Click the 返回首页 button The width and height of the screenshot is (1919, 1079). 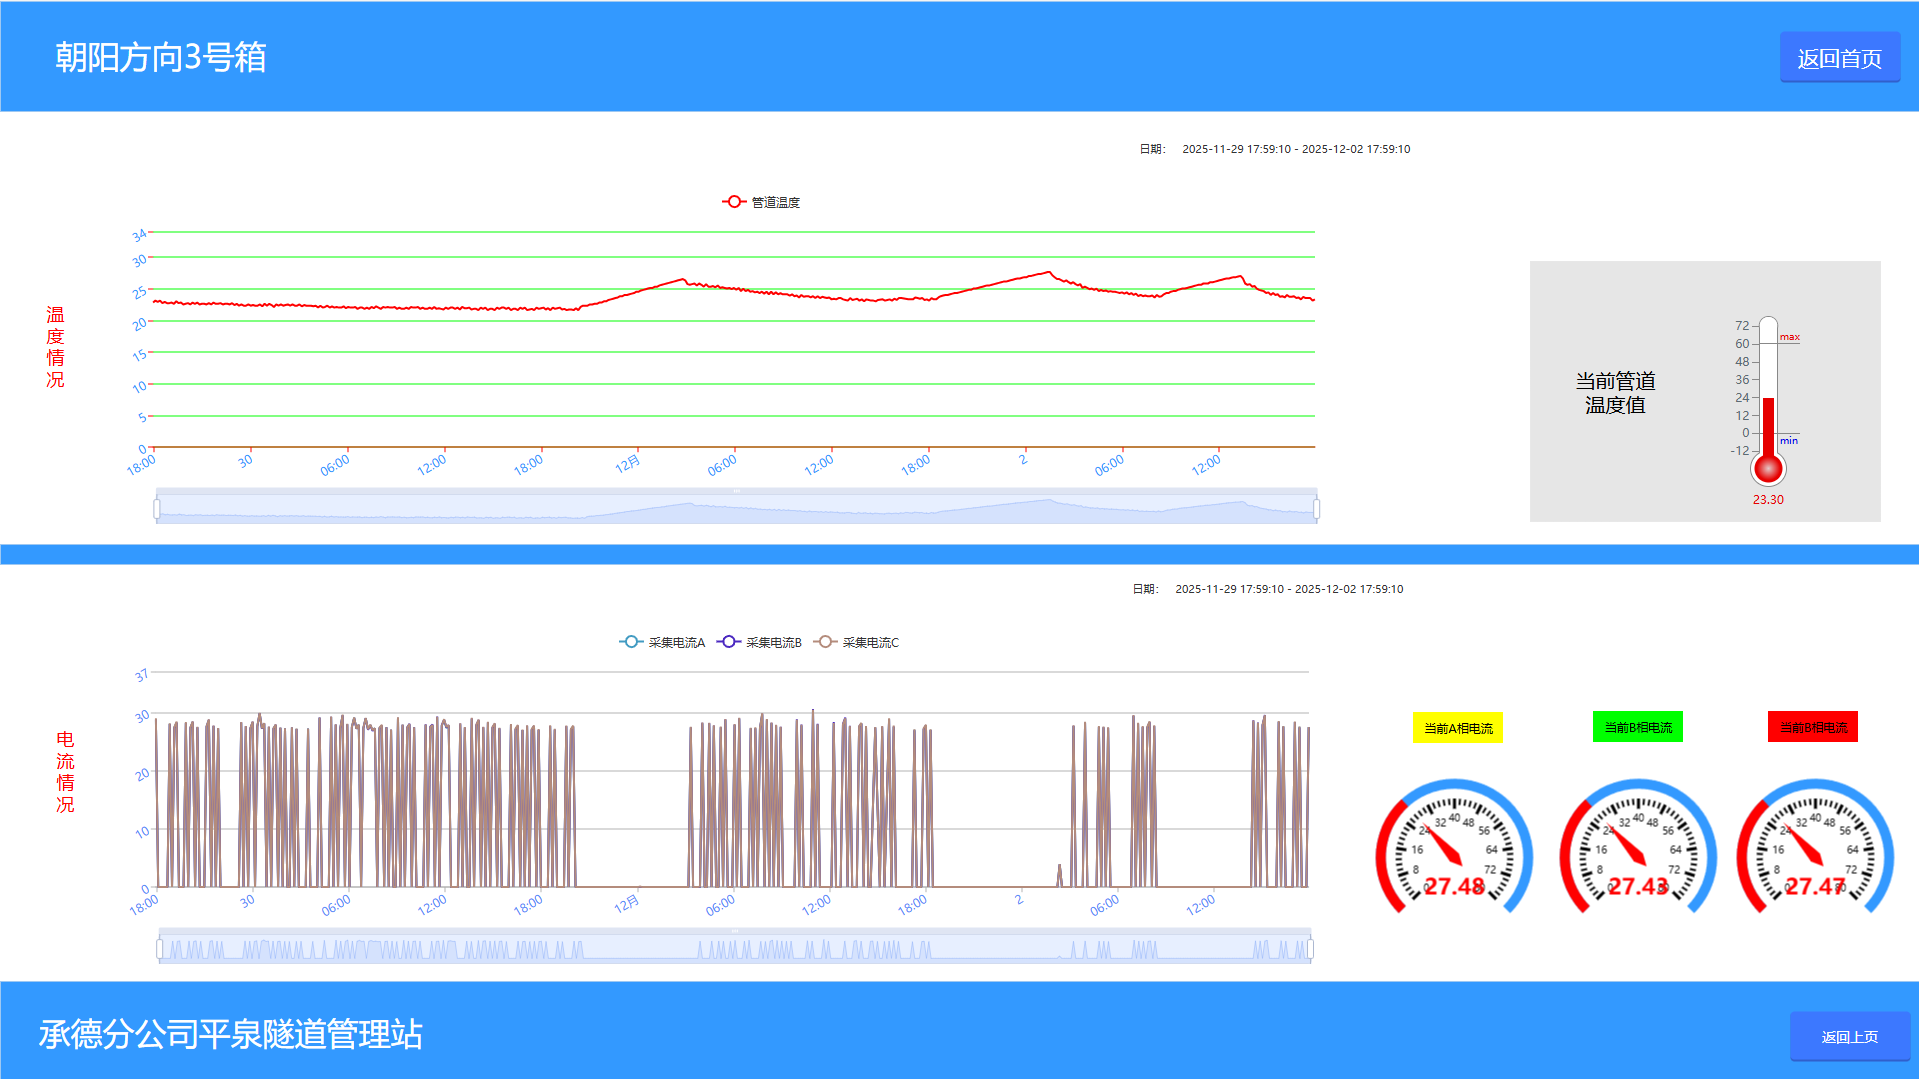pos(1839,58)
